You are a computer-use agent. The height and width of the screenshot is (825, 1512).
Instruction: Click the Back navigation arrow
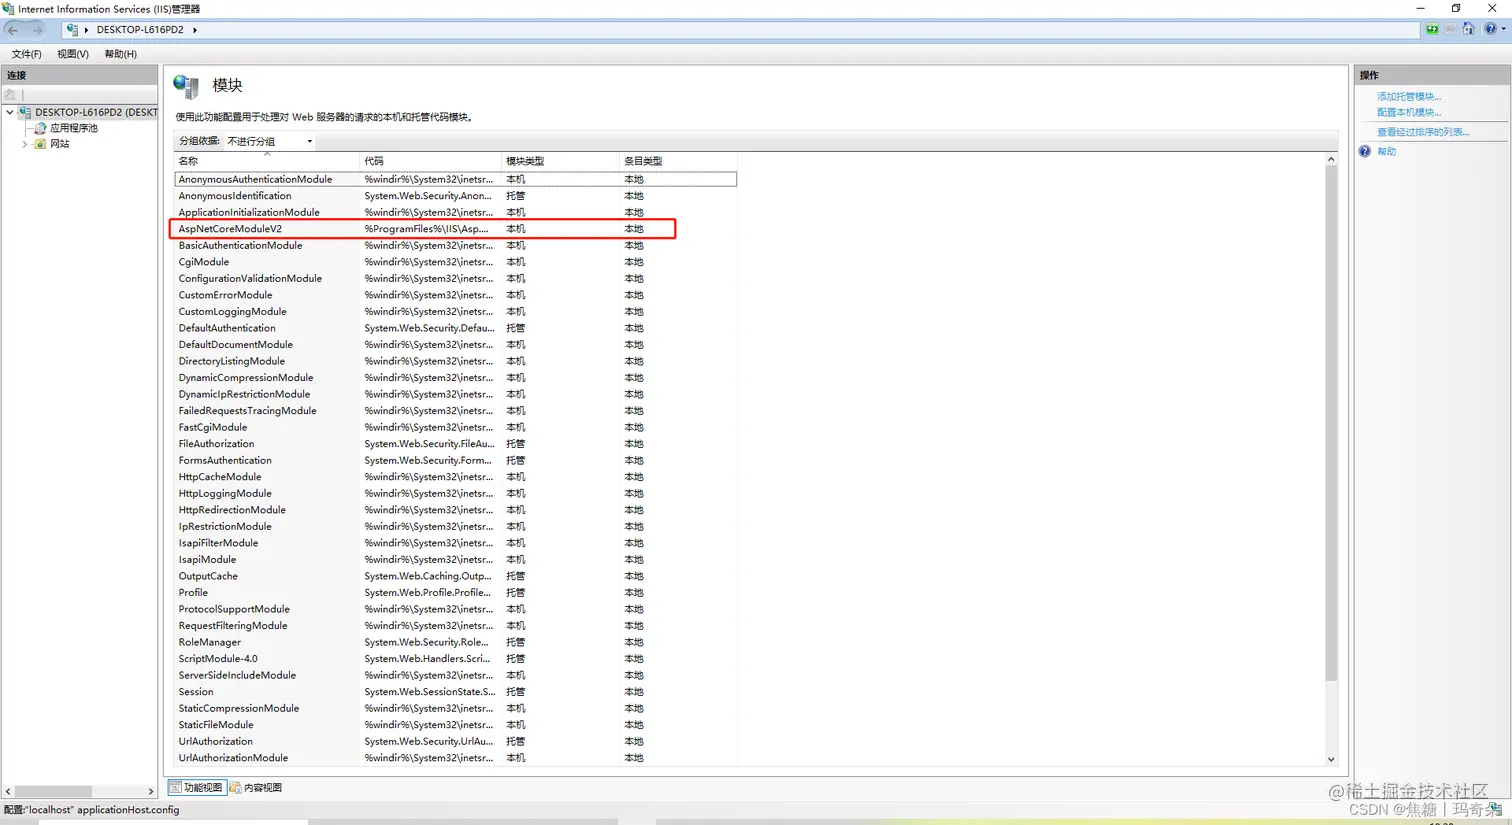13,30
